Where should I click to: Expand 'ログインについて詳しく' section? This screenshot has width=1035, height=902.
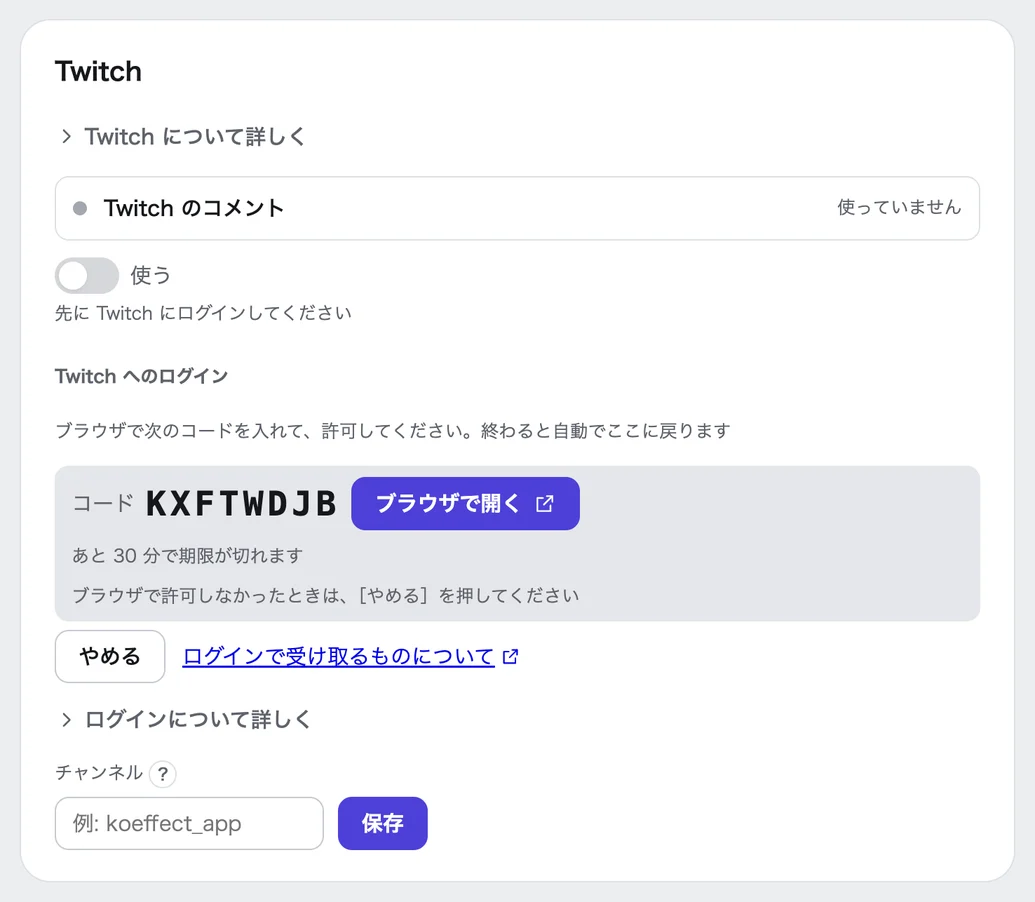[185, 719]
